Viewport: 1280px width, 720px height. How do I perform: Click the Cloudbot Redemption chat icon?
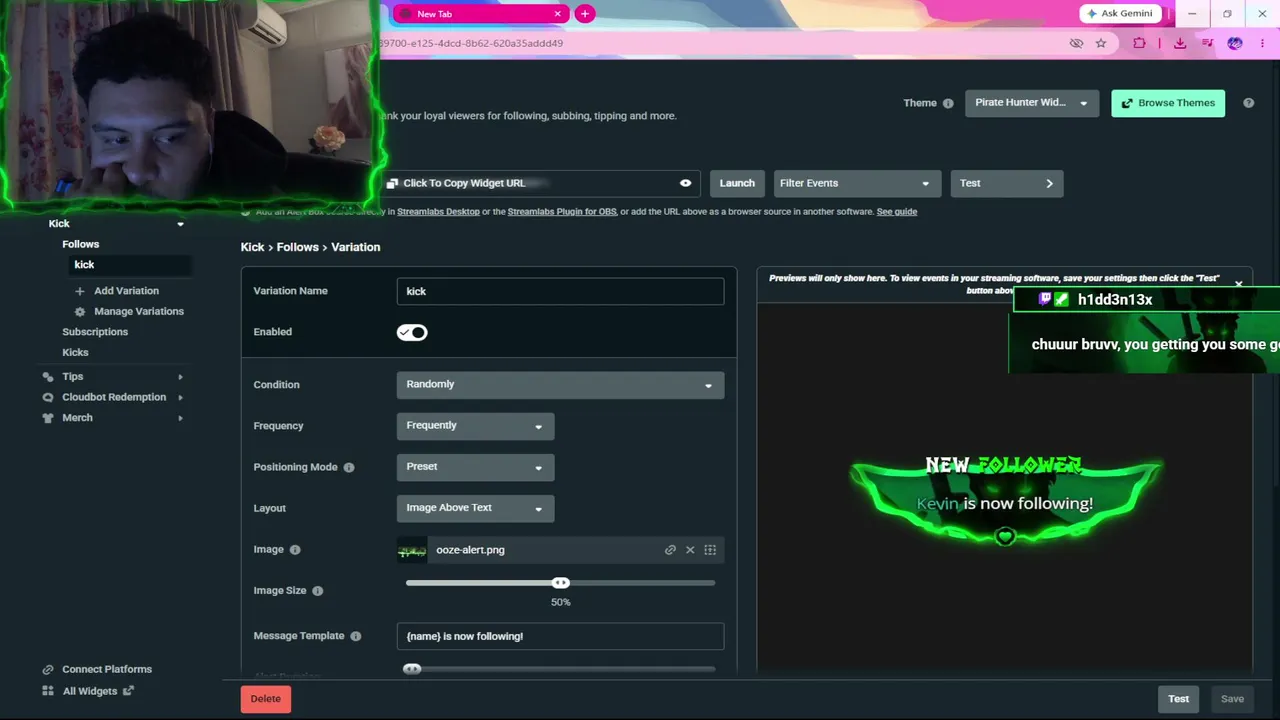pos(48,397)
